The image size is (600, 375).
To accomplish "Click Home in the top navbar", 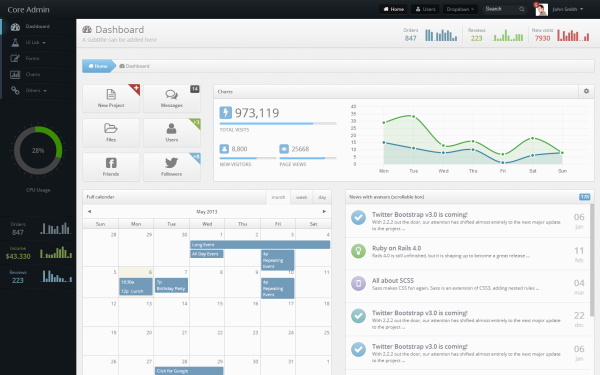I will coord(393,9).
